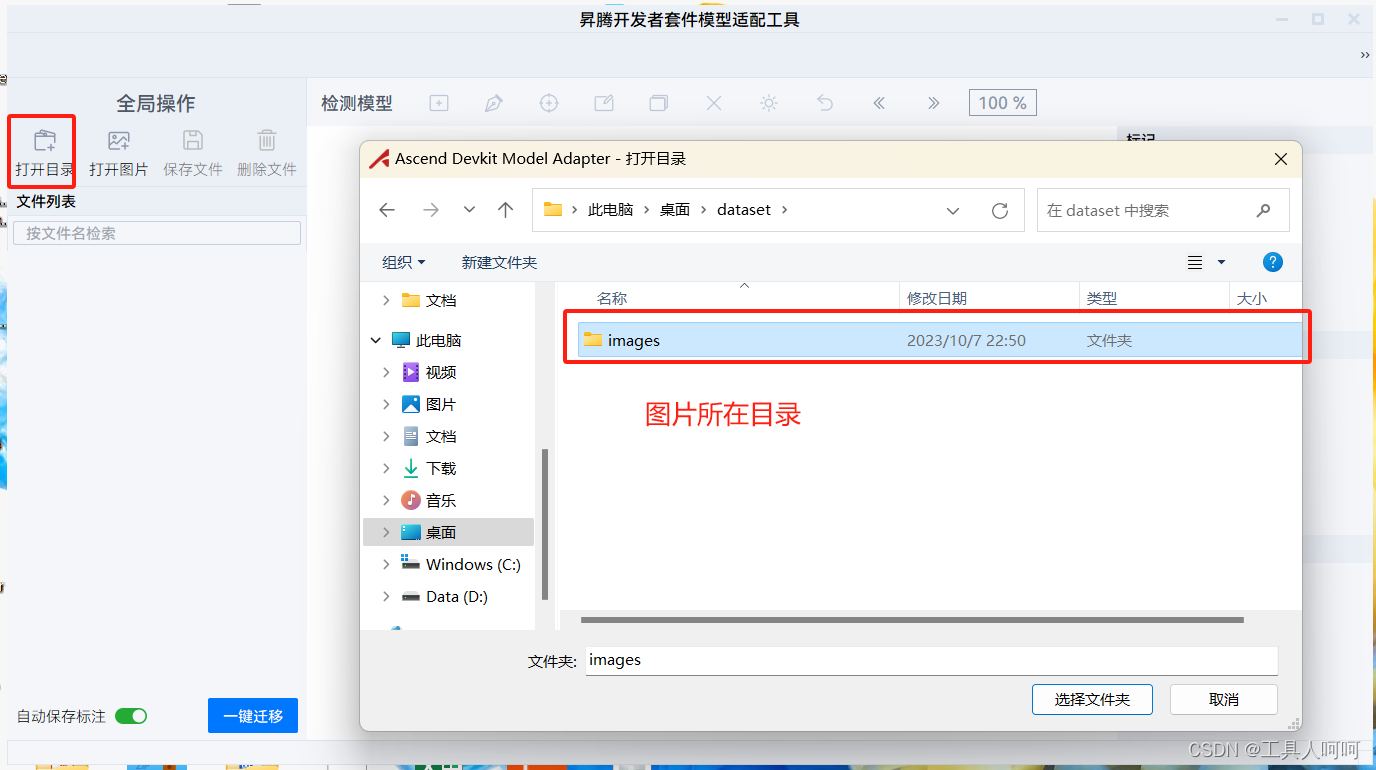Click the undo arrow icon in toolbar

[825, 103]
